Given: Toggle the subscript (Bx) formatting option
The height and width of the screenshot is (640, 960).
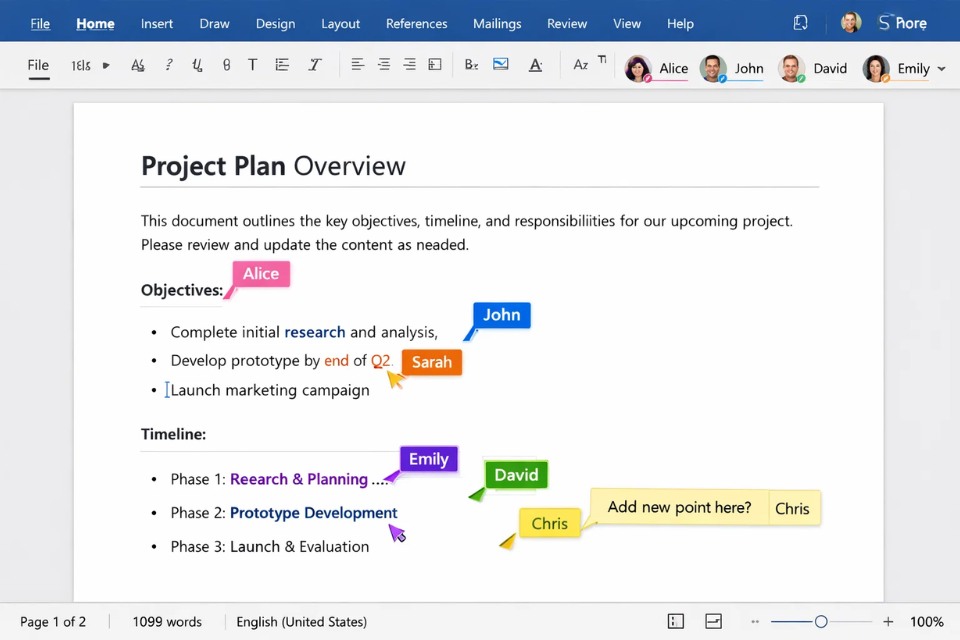Looking at the screenshot, I should [x=471, y=65].
